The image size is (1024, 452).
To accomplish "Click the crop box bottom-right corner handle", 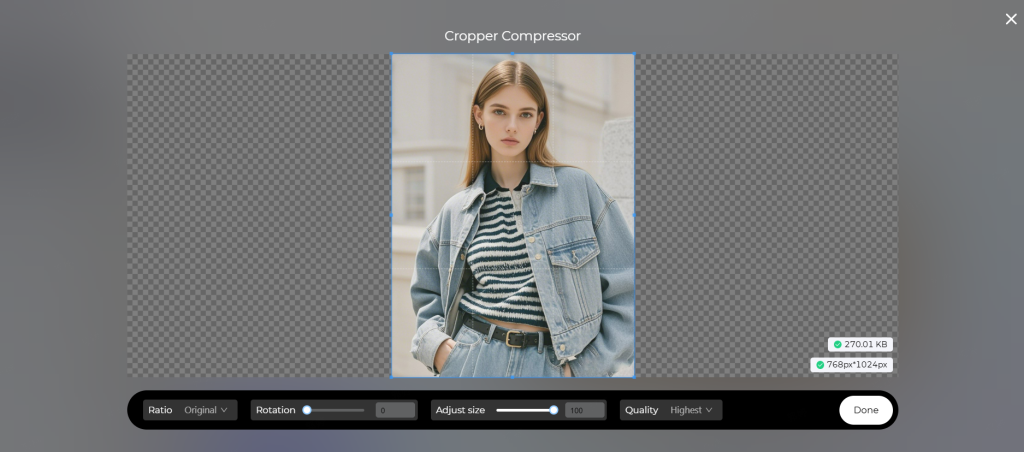I will [634, 377].
